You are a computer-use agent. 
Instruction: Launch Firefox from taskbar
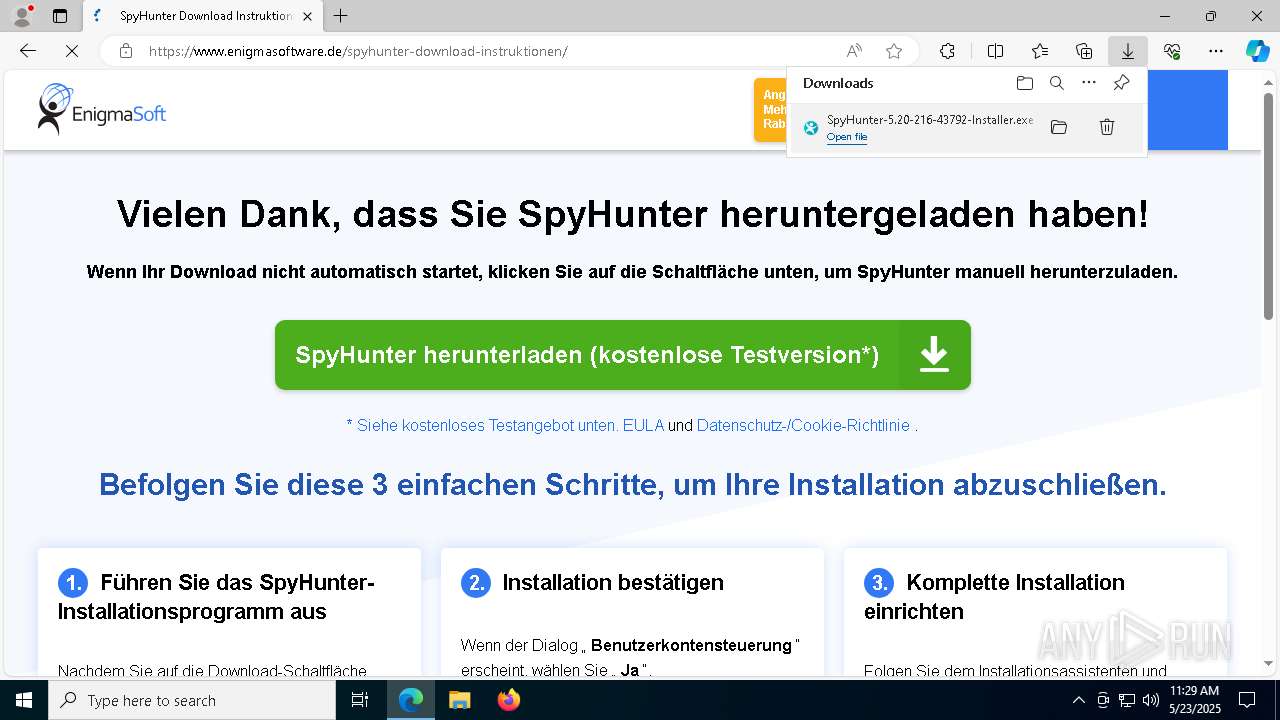point(508,700)
